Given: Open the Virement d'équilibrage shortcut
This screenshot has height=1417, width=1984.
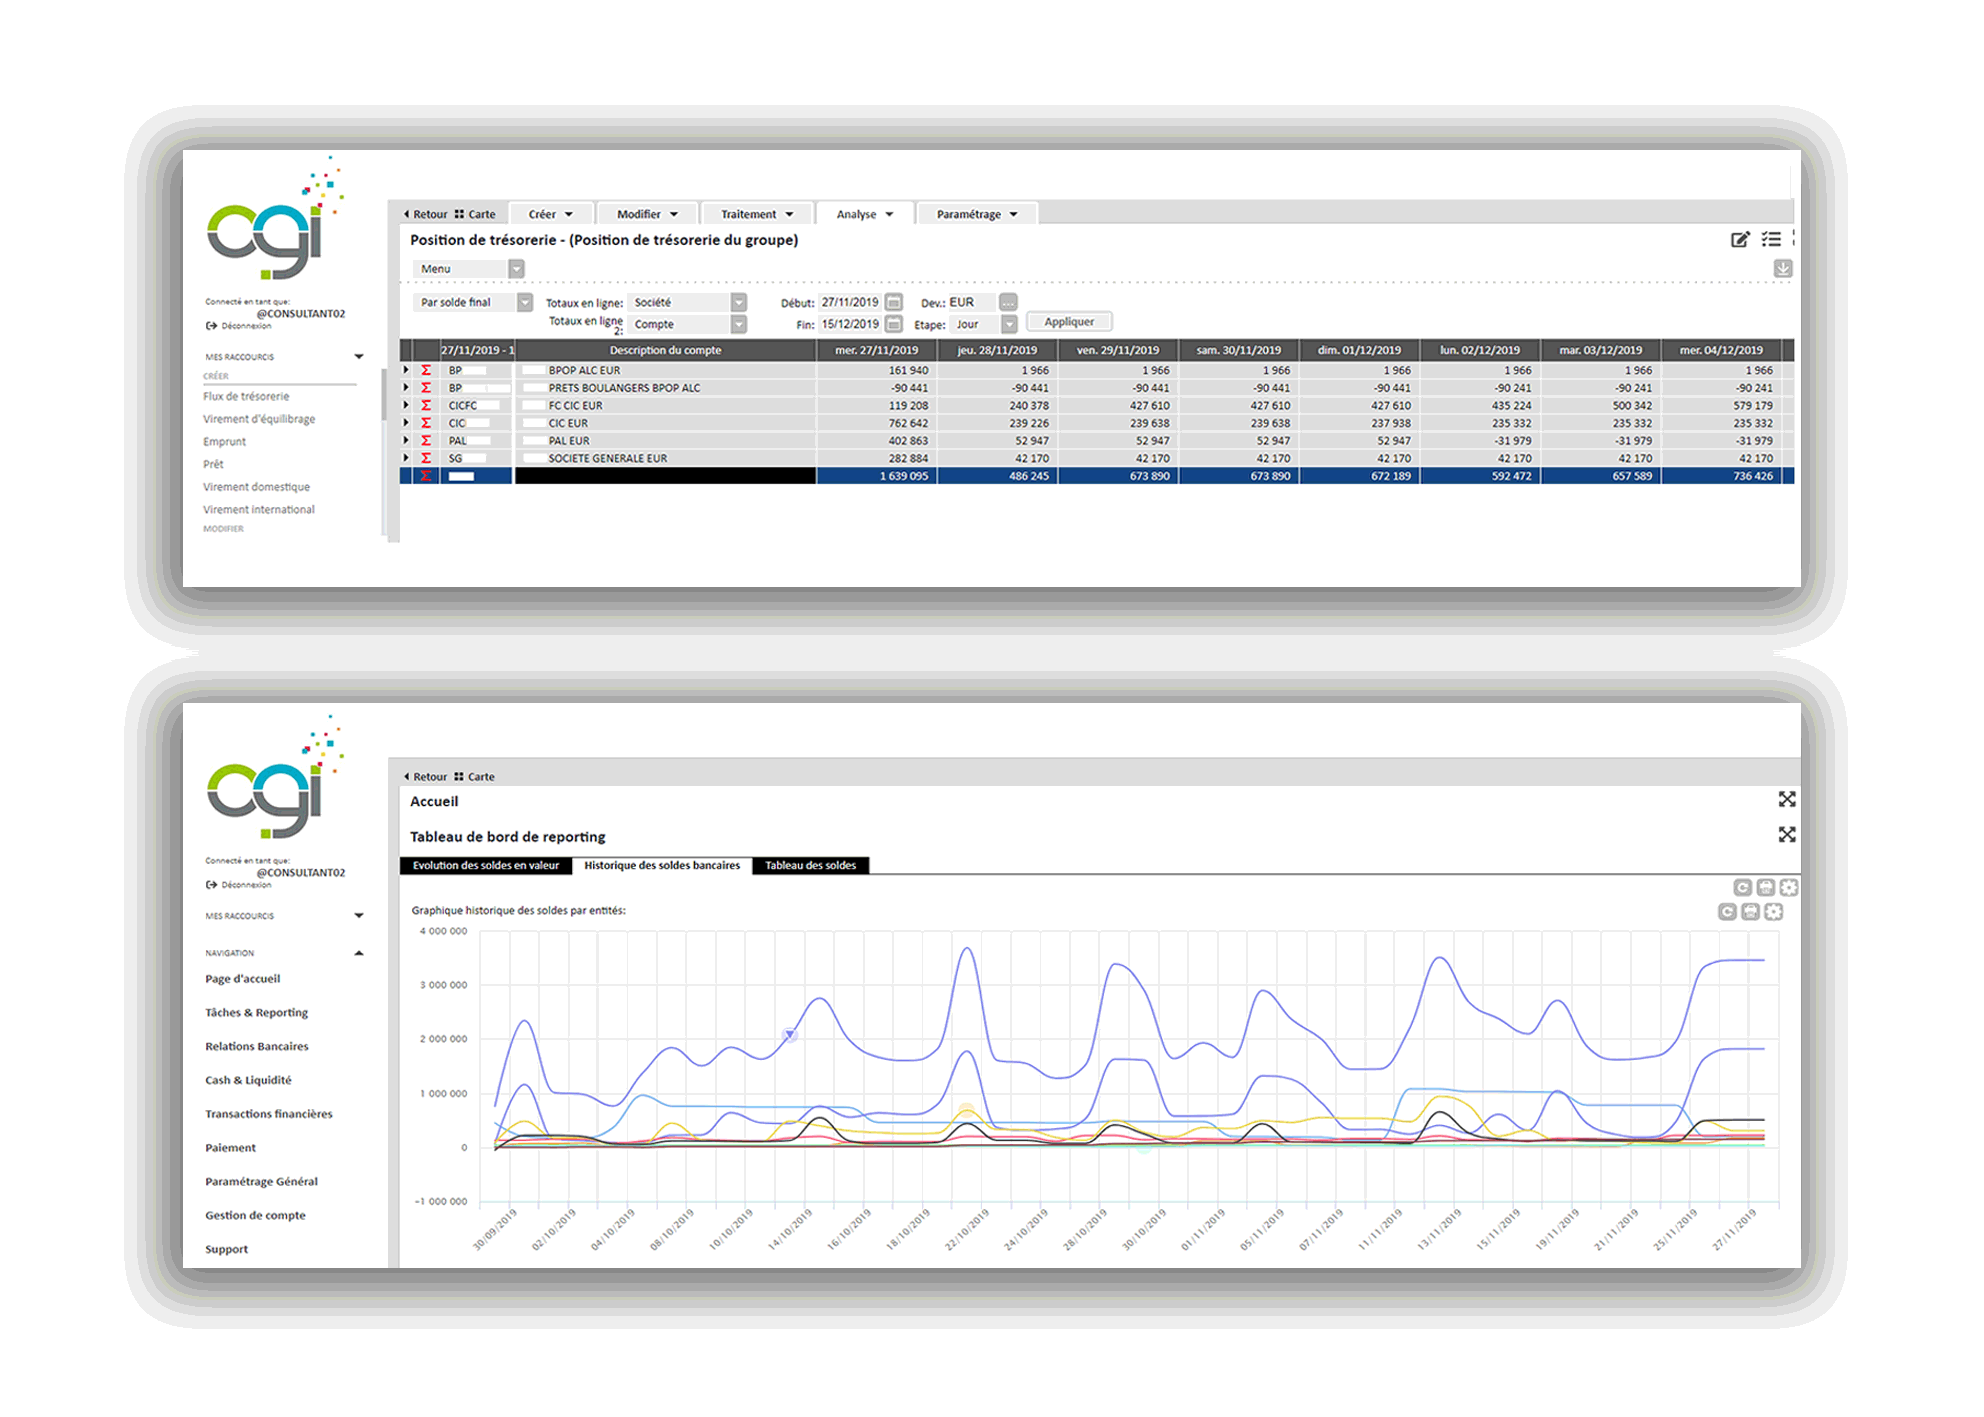Looking at the screenshot, I should (x=259, y=419).
